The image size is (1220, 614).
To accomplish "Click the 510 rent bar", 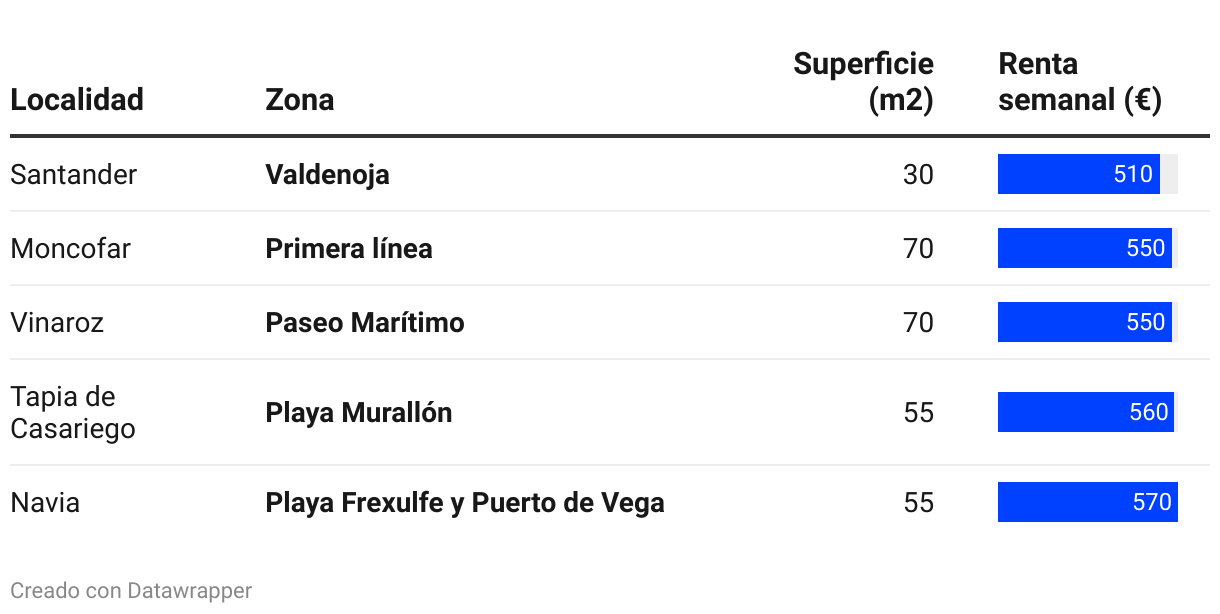I will tap(1079, 174).
